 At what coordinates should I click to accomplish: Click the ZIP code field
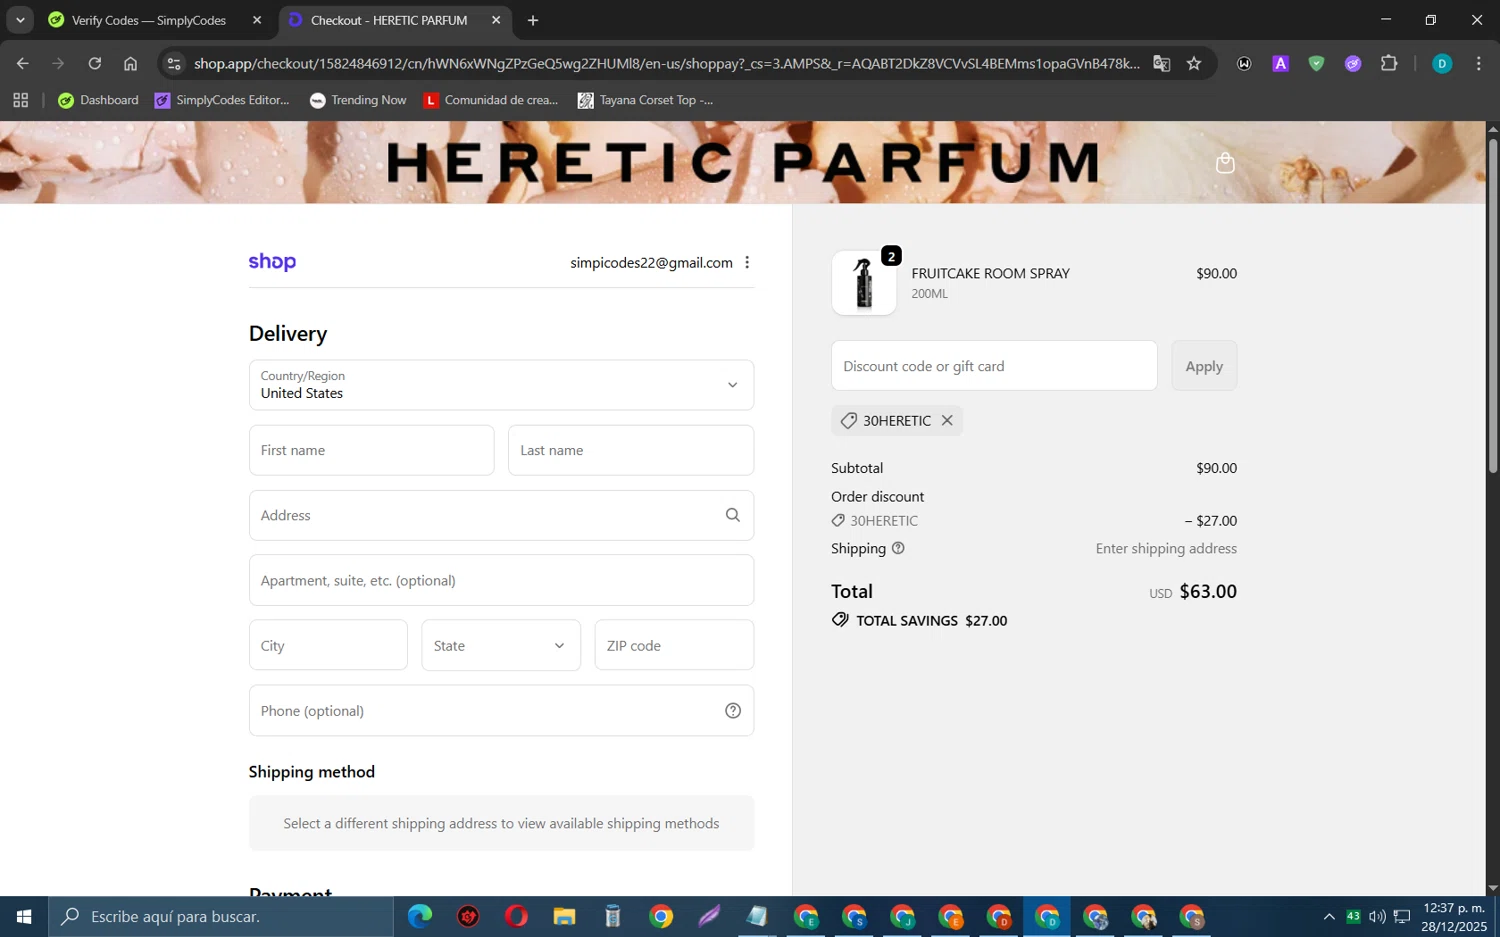[674, 645]
